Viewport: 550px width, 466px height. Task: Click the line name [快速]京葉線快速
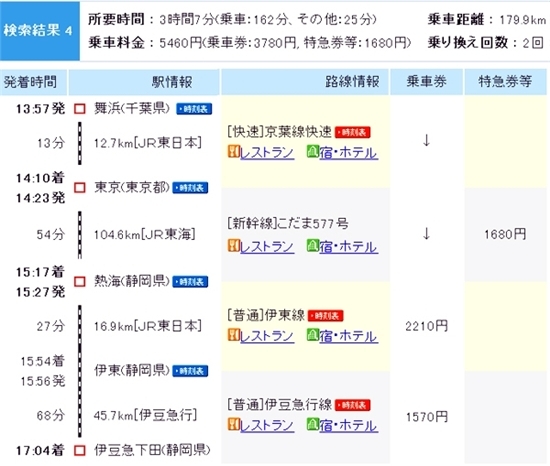tap(280, 132)
